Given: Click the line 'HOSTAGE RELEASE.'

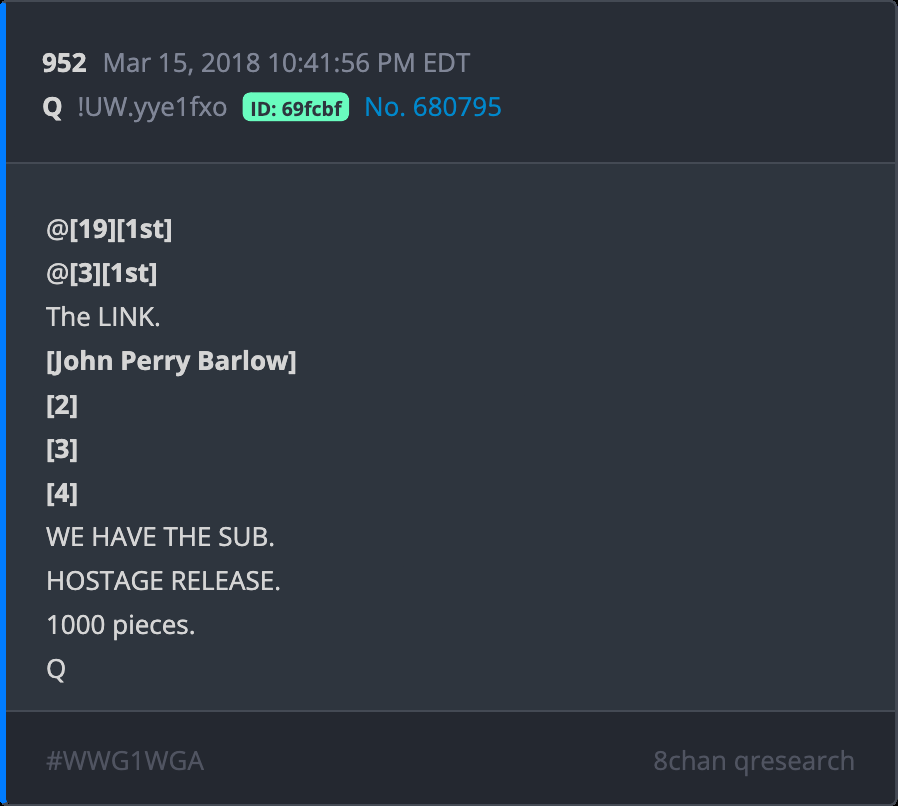Looking at the screenshot, I should pyautogui.click(x=163, y=581).
